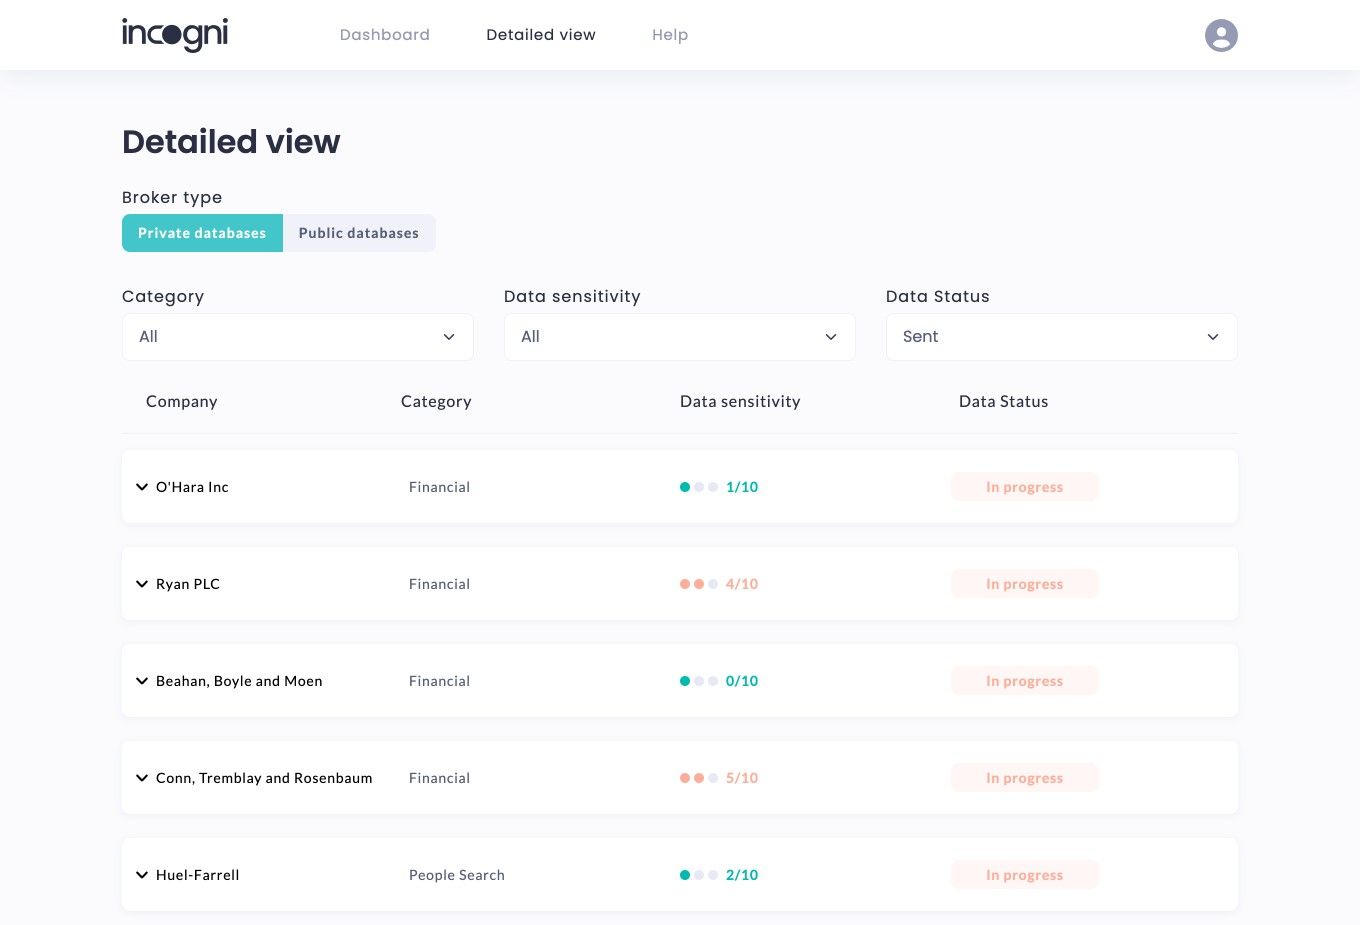Click the Financial category of O'Hara Inc
This screenshot has height=925, width=1360.
[x=439, y=487]
